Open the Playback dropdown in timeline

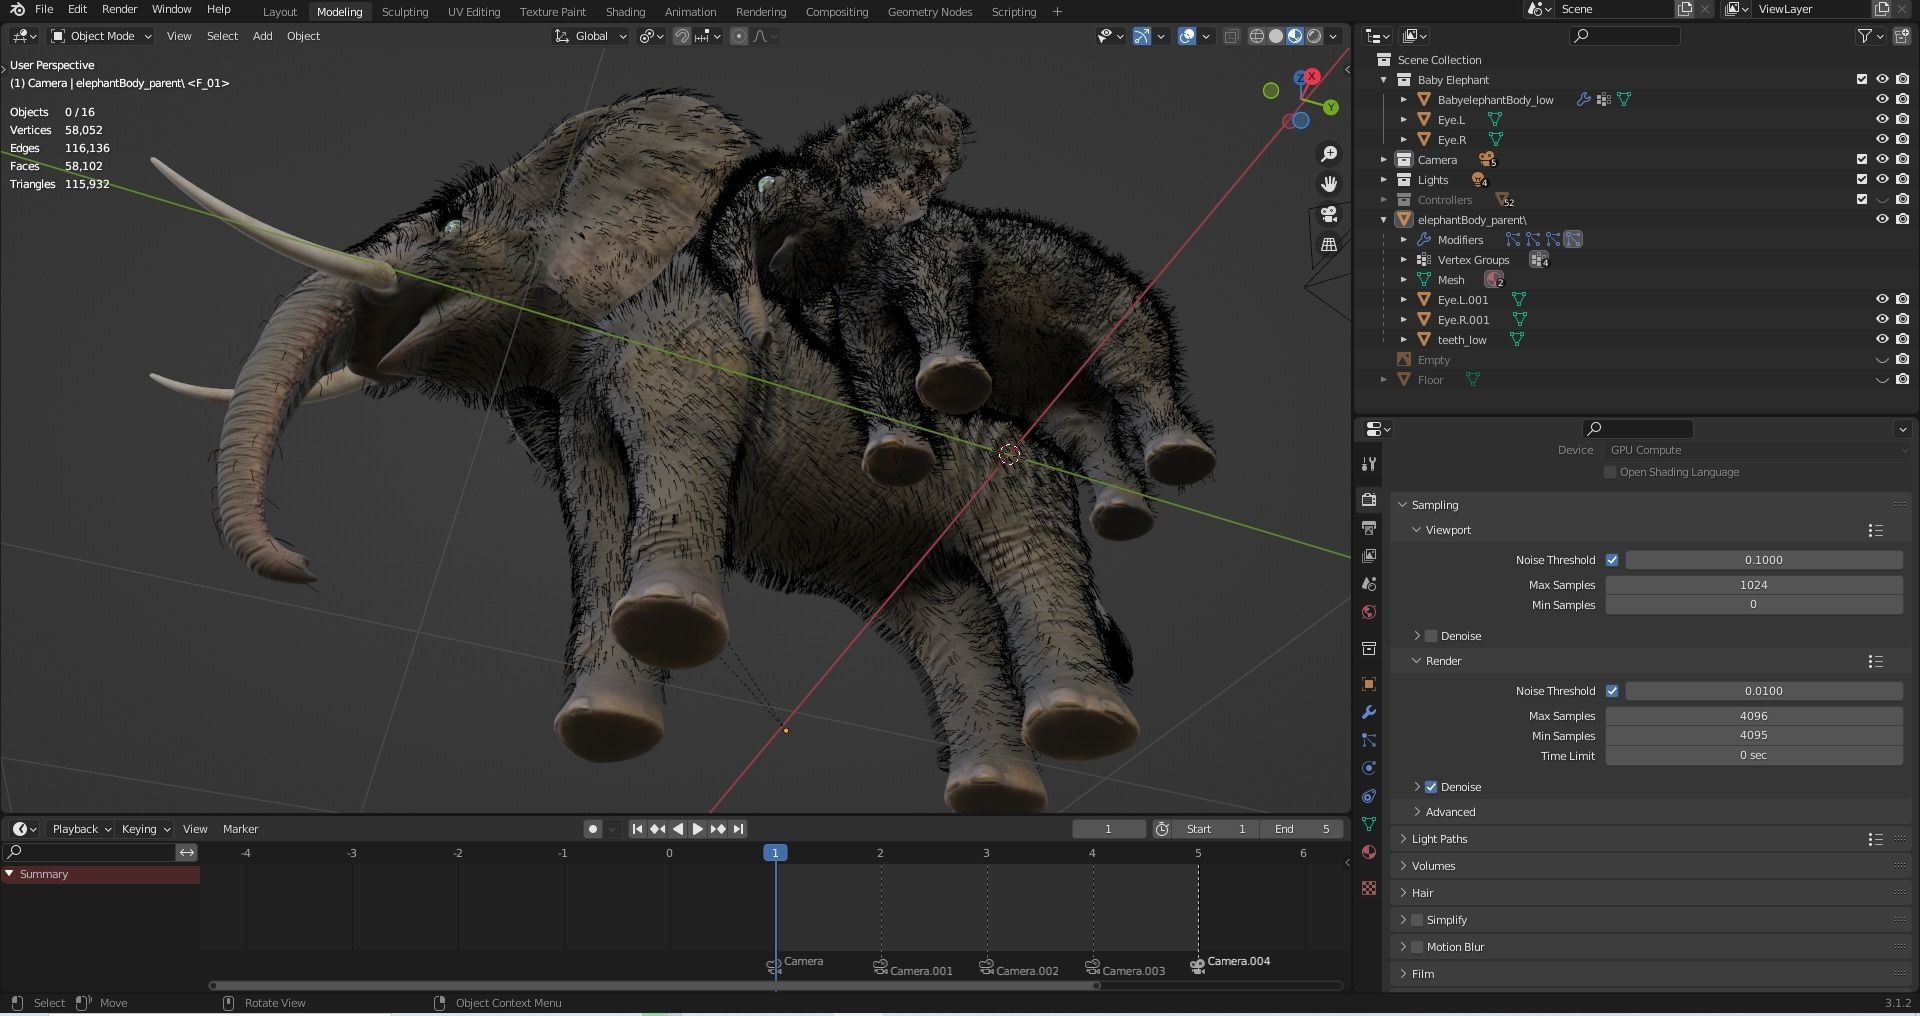tap(81, 829)
